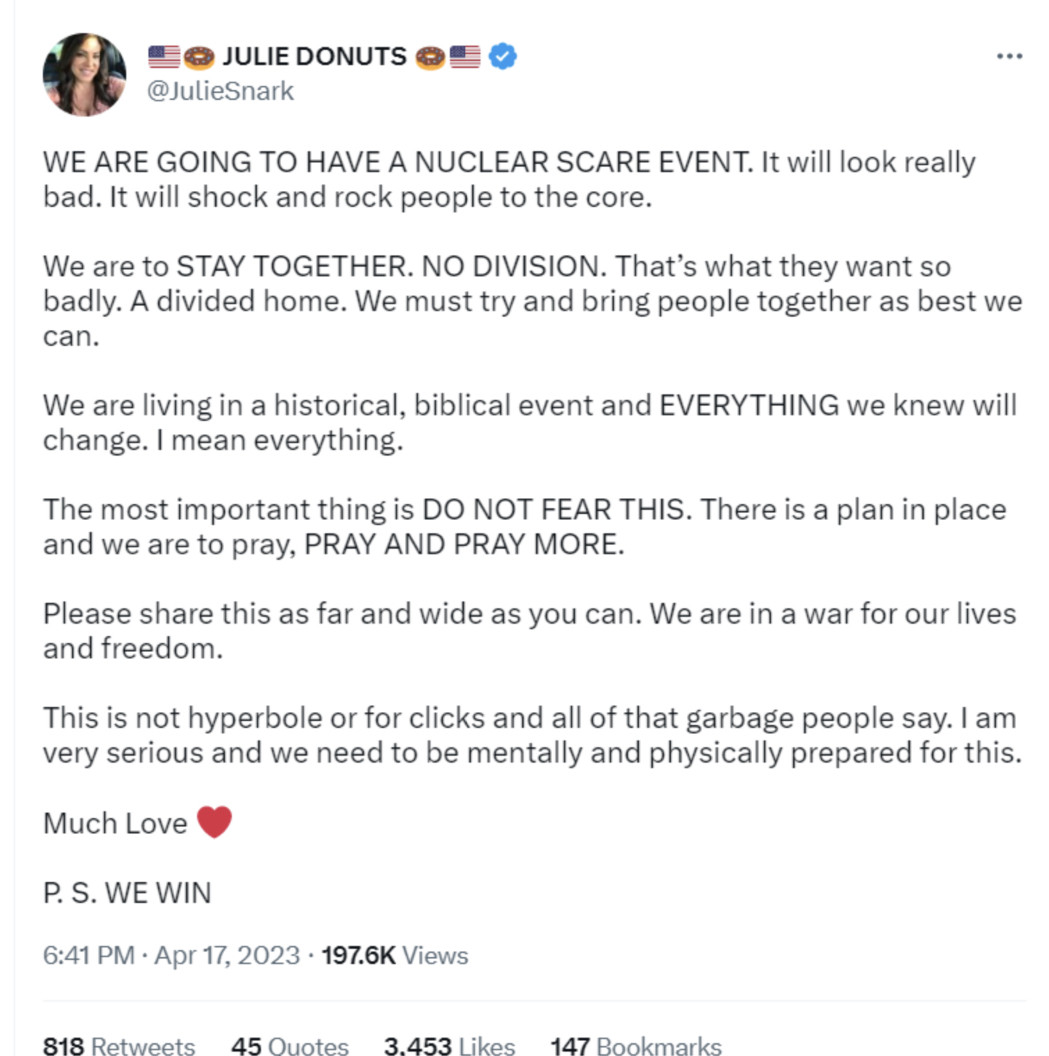Show the 818 Retweets list
The image size is (1049, 1056).
[119, 1045]
